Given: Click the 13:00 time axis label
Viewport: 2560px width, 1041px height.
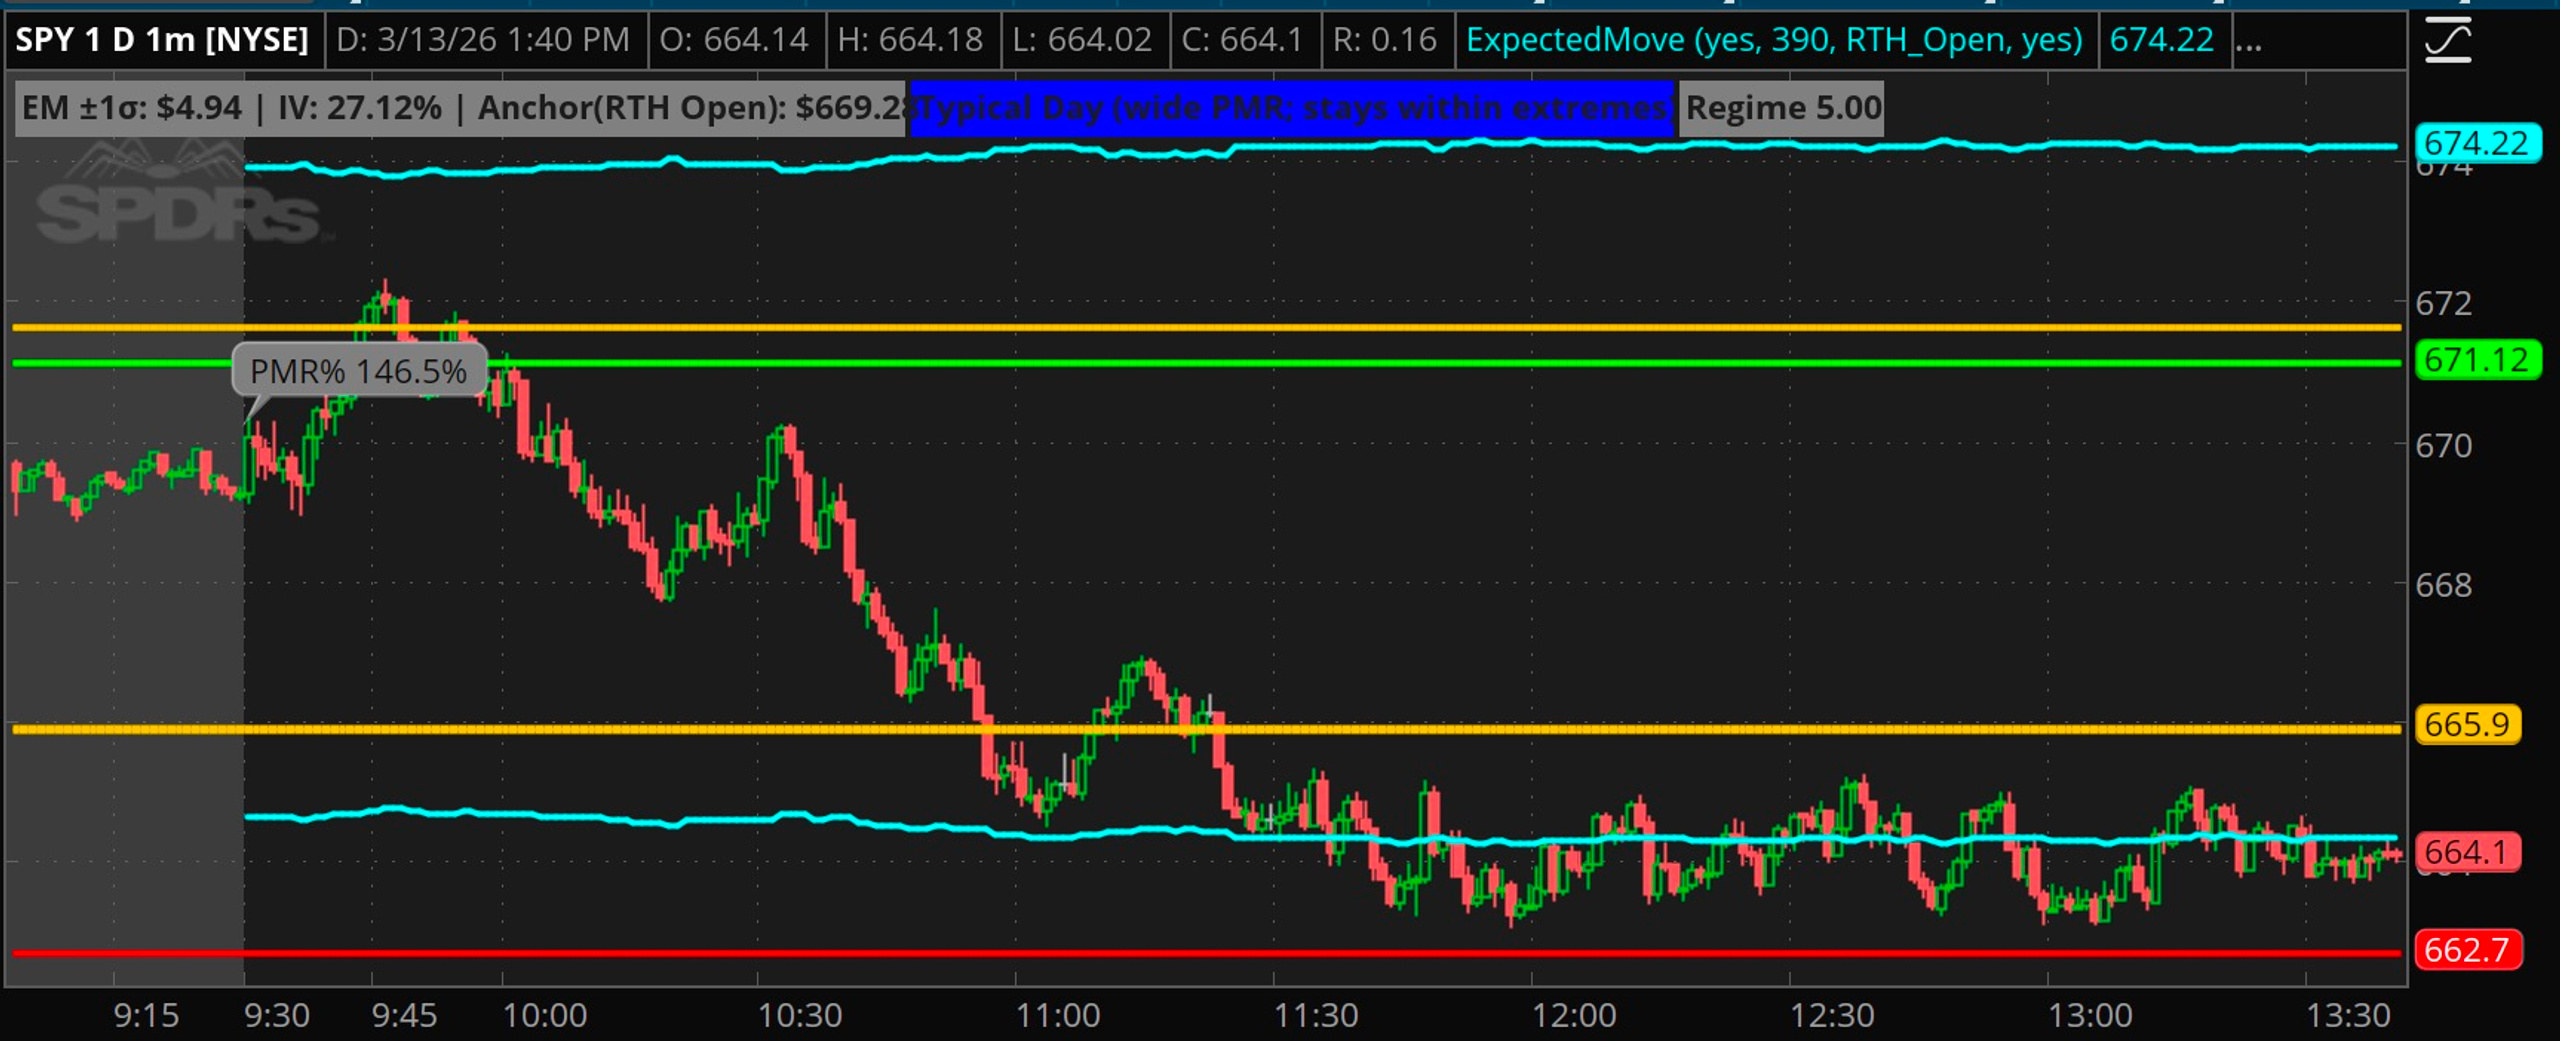Looking at the screenshot, I should (x=2090, y=1016).
